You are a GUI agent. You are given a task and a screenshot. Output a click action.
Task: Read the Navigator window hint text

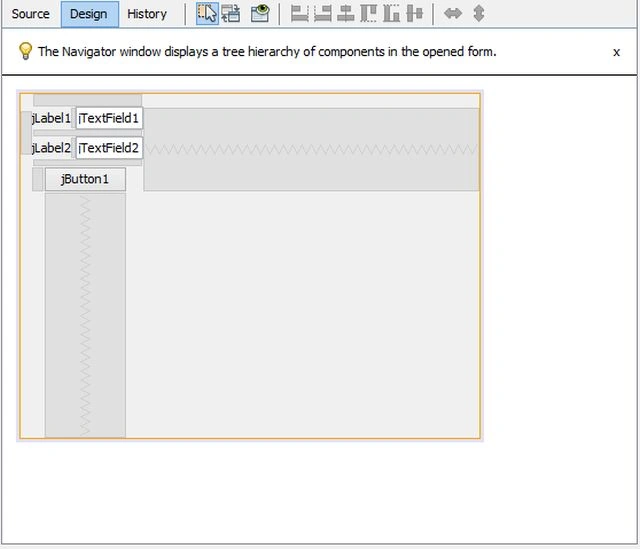tap(267, 52)
